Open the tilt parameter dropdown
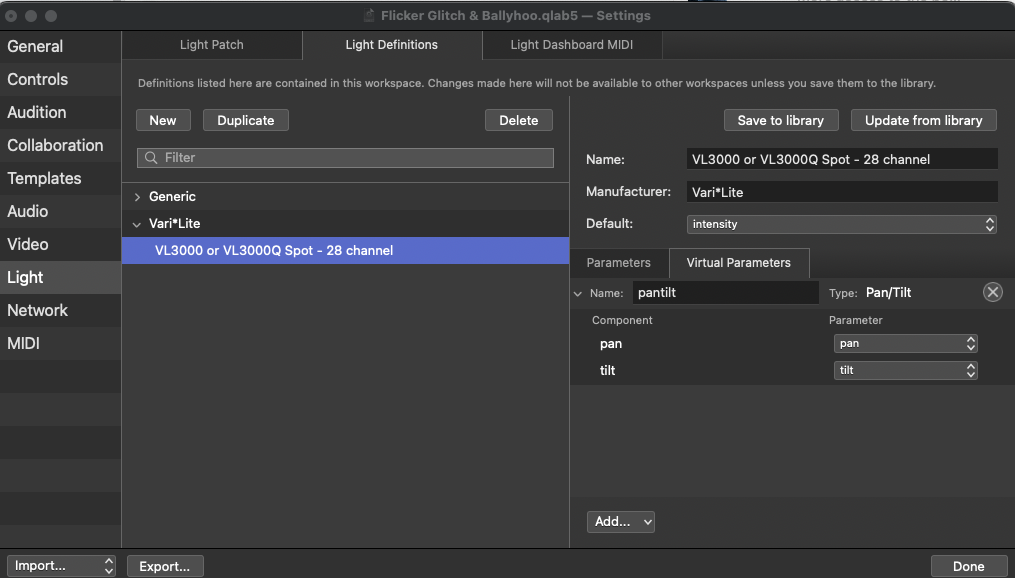 point(905,370)
